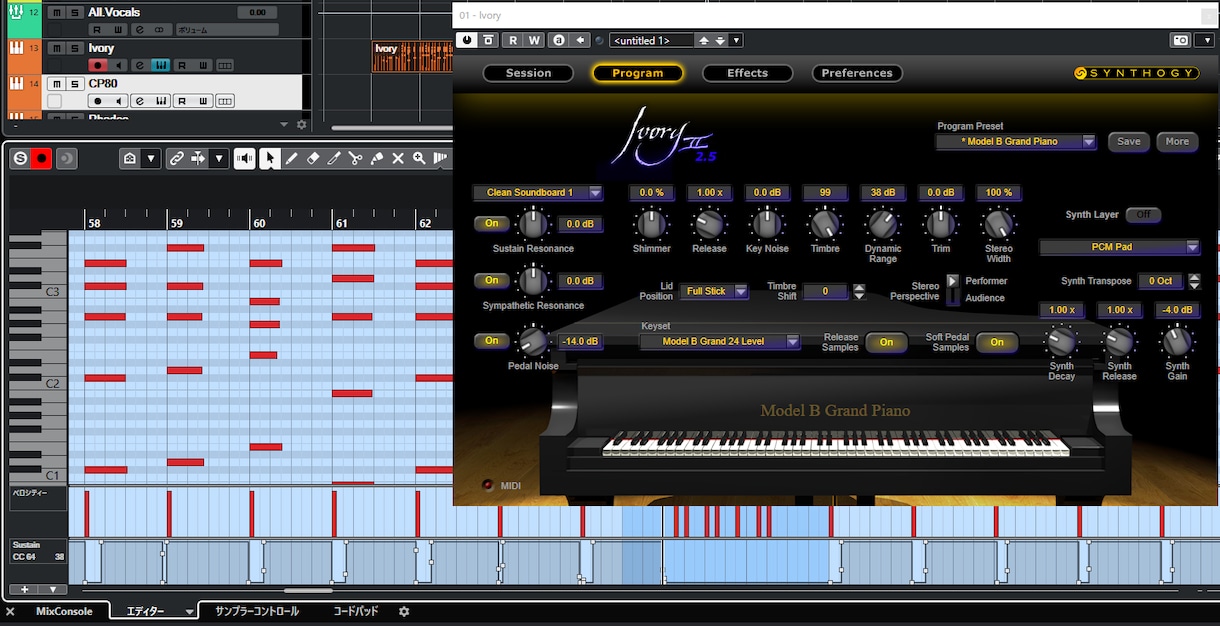Activate the zoom magnifier tool

point(419,158)
